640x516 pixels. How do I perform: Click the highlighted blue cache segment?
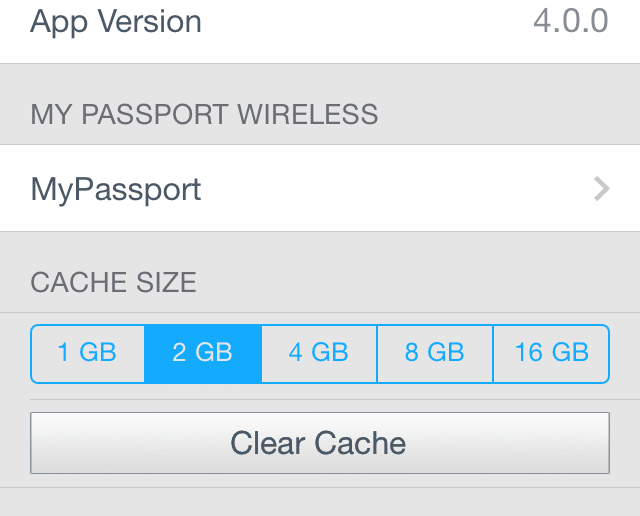203,354
